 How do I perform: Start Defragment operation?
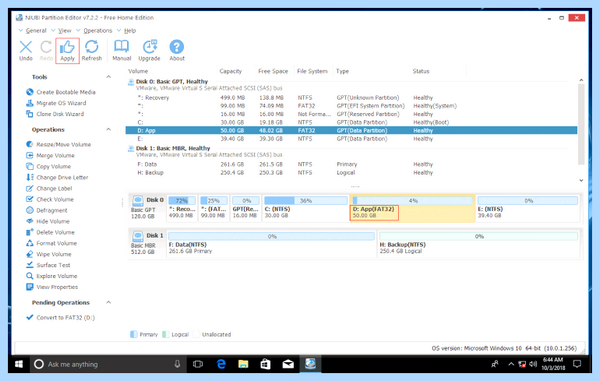[47, 210]
